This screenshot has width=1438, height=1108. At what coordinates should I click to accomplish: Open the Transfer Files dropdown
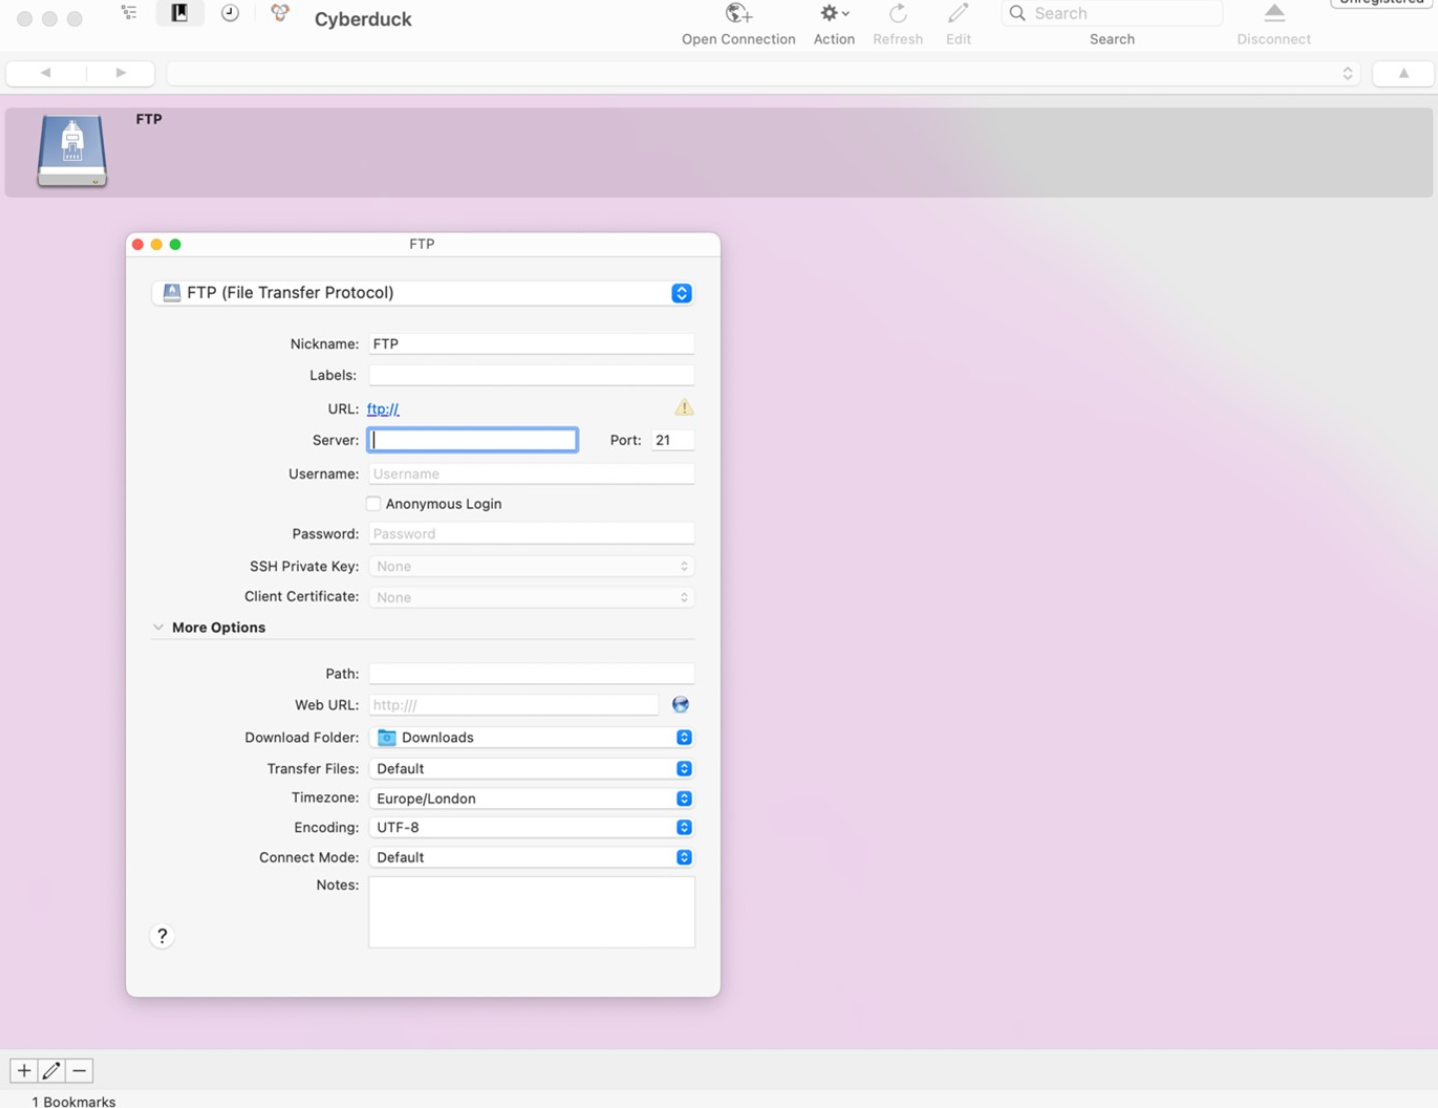pyautogui.click(x=531, y=769)
